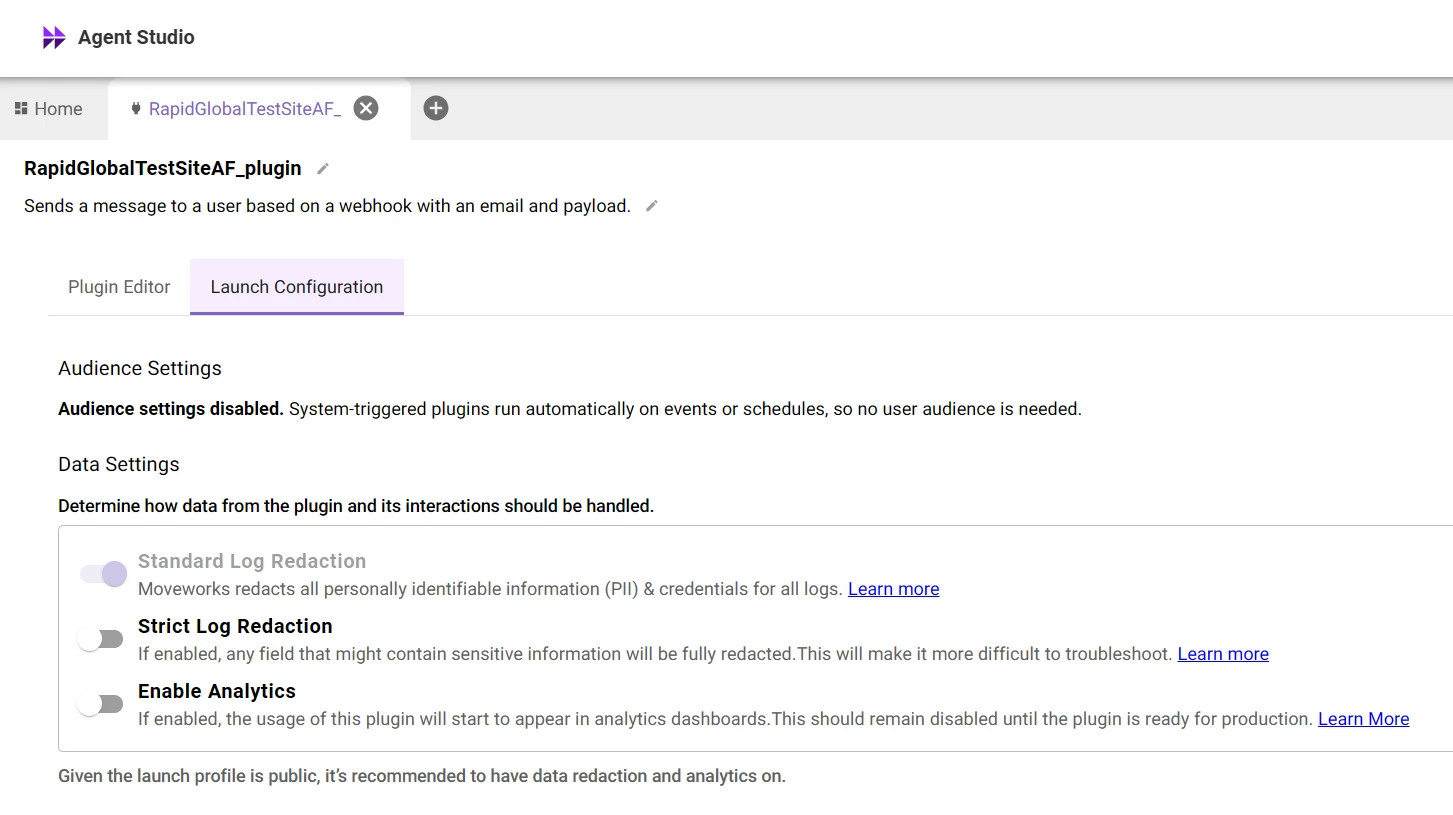
Task: Click the Audience Settings heading
Action: [140, 368]
